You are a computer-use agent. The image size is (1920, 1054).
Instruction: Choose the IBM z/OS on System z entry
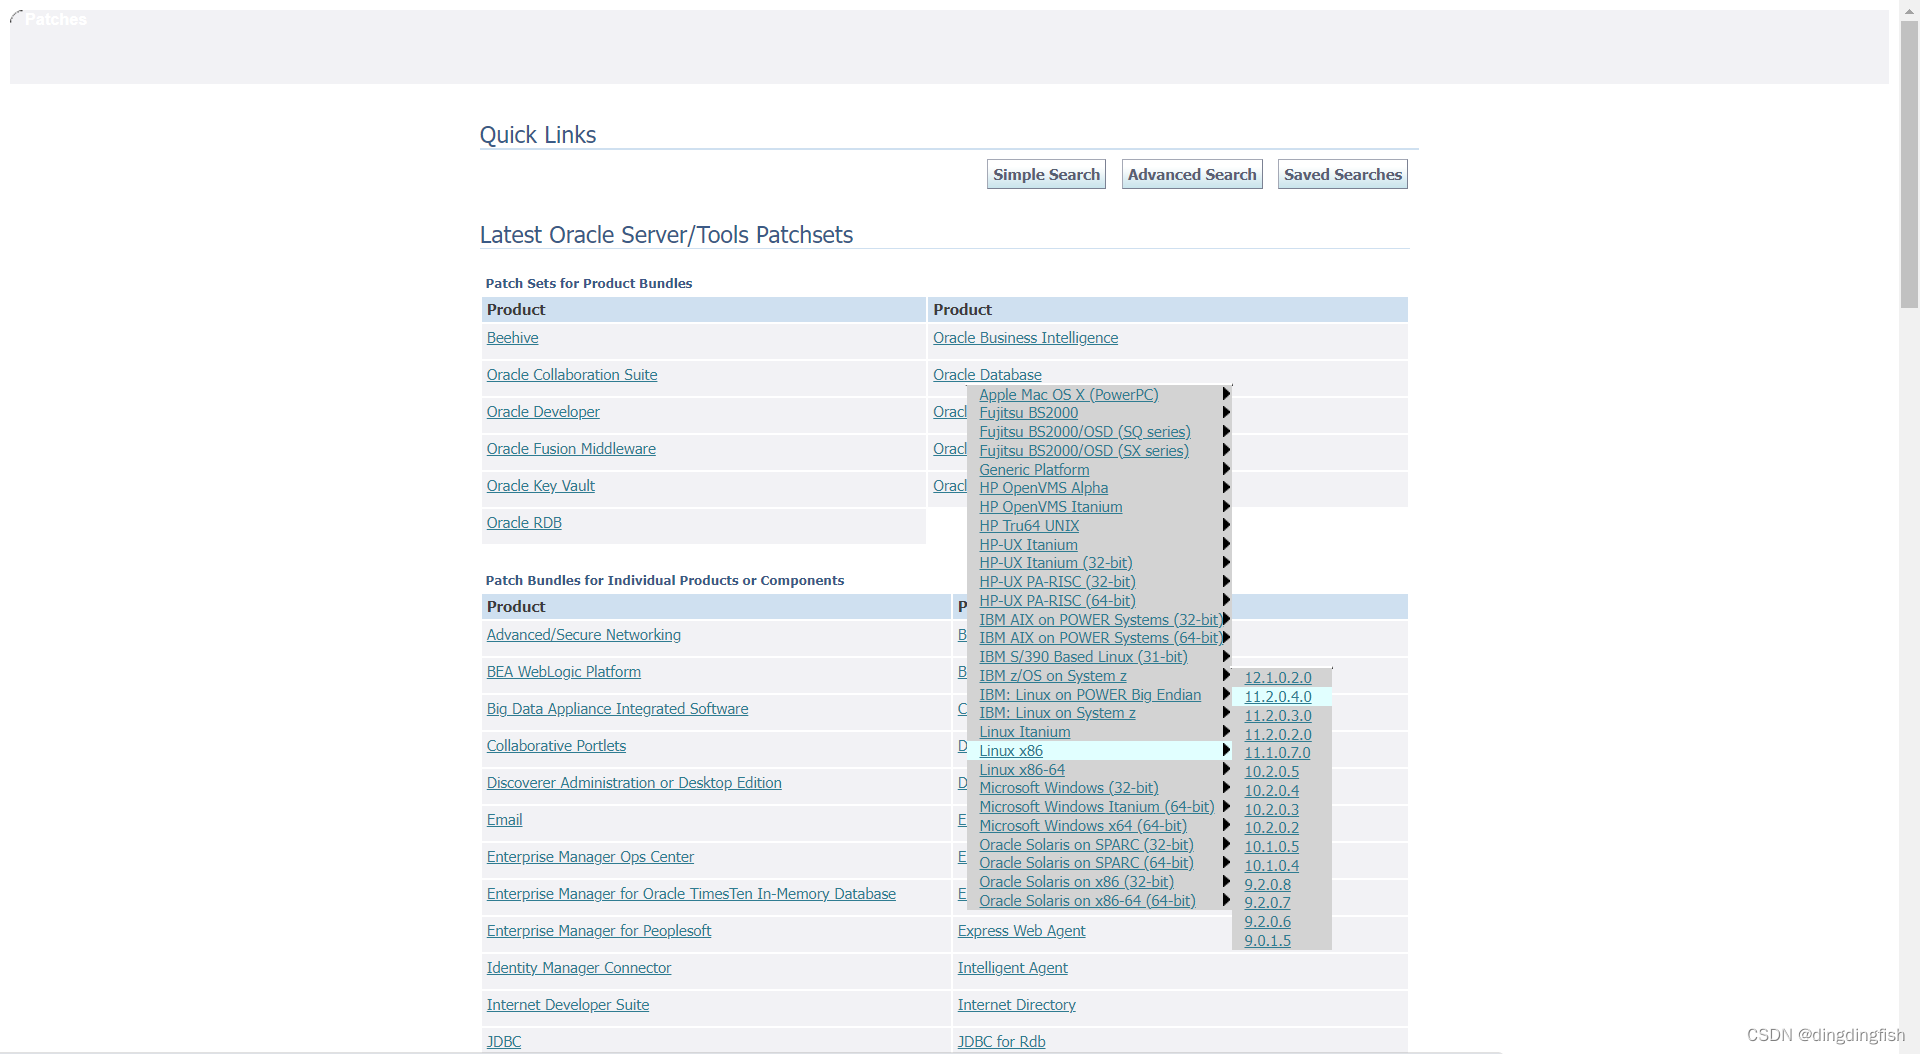pyautogui.click(x=1053, y=676)
